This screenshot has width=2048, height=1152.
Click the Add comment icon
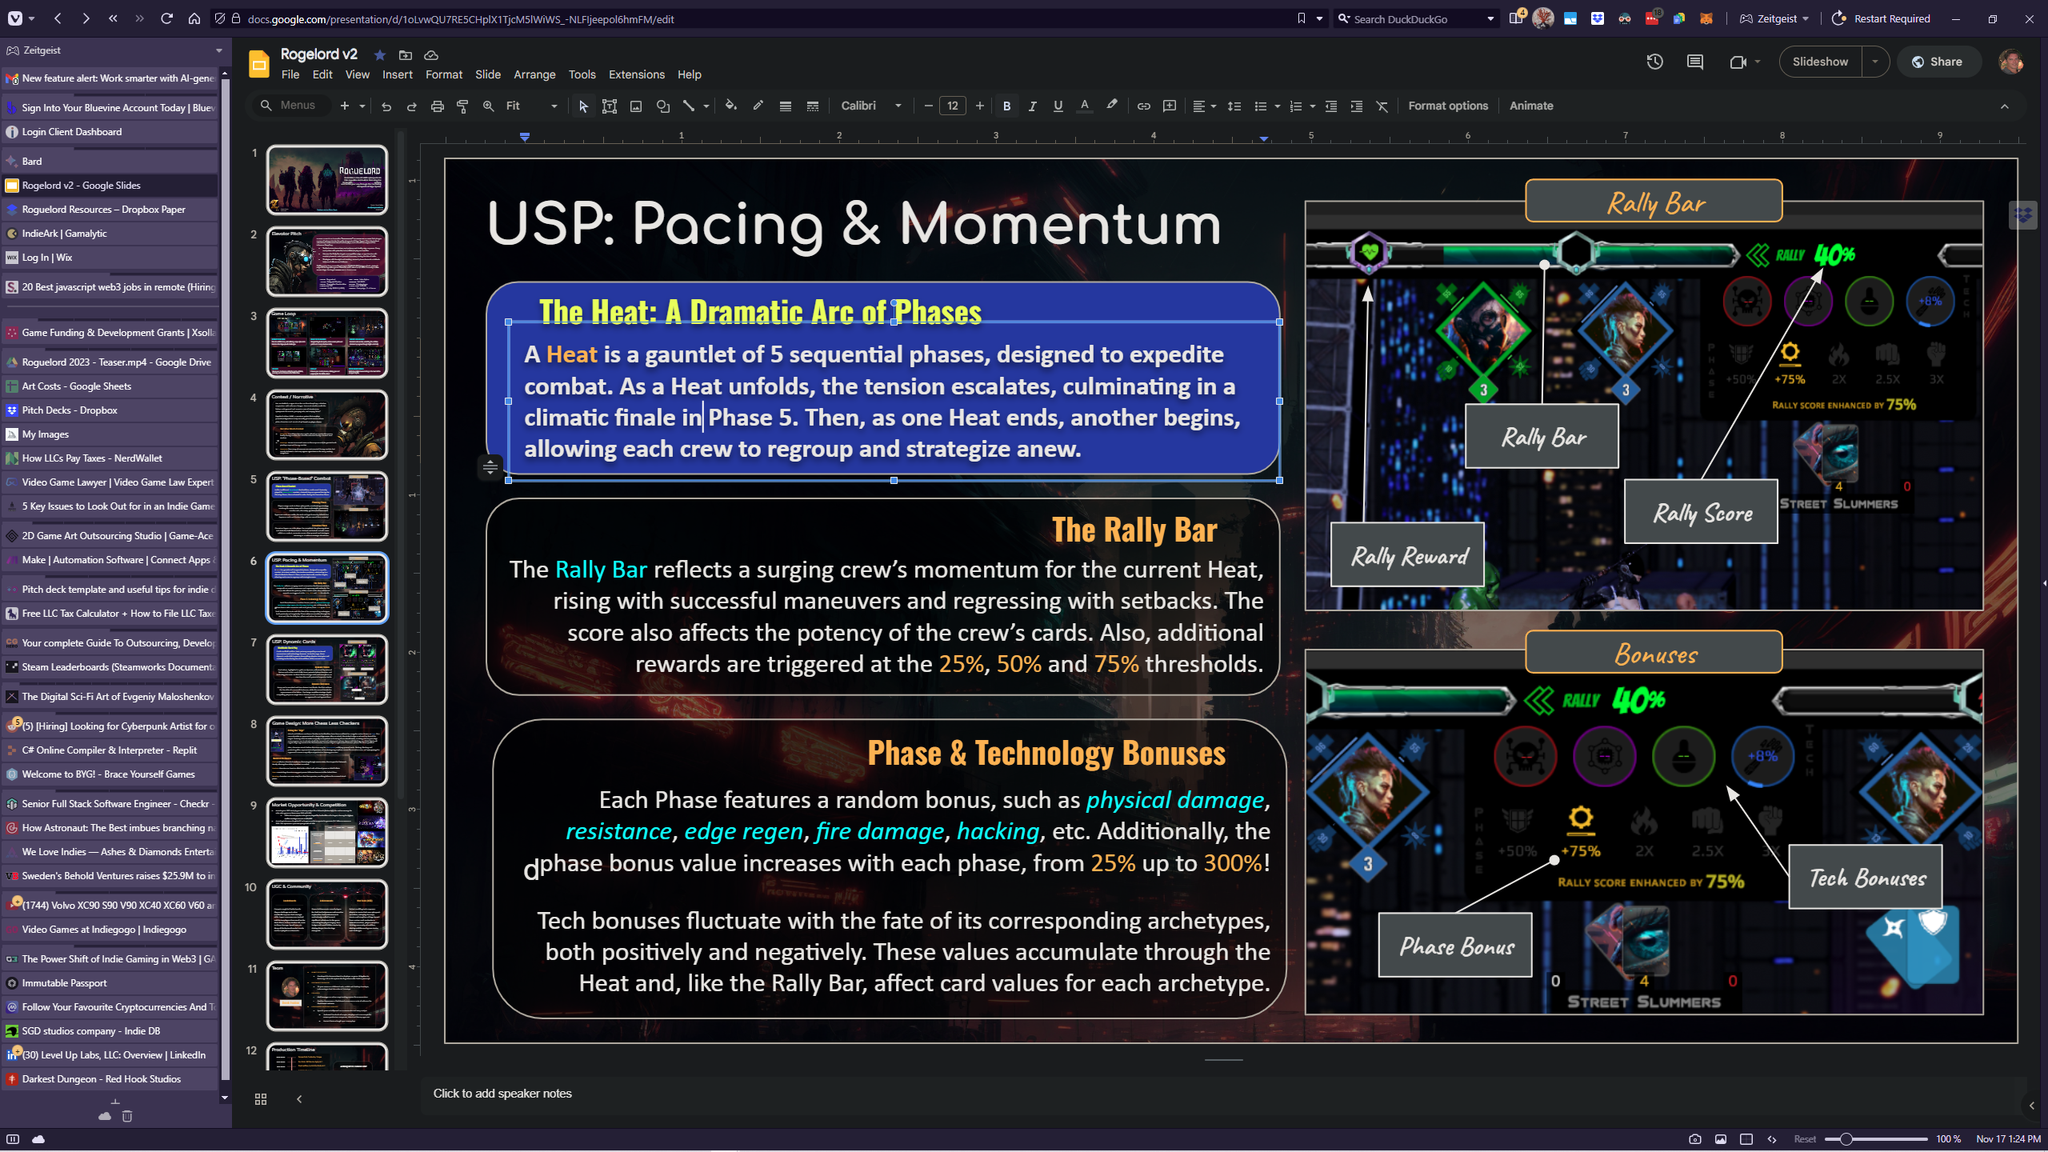pyautogui.click(x=1169, y=106)
